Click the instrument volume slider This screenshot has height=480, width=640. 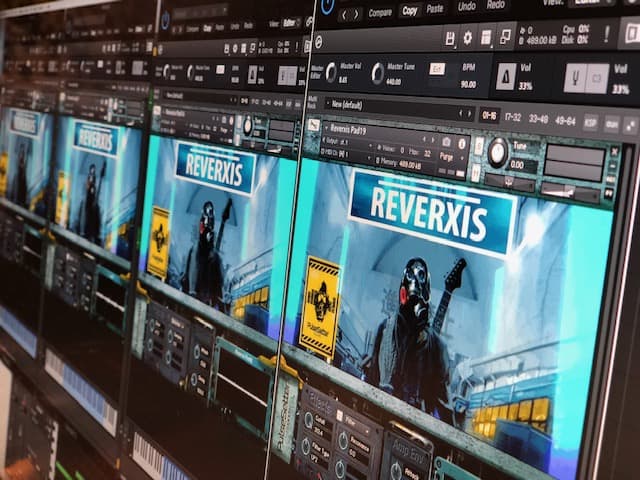569,190
